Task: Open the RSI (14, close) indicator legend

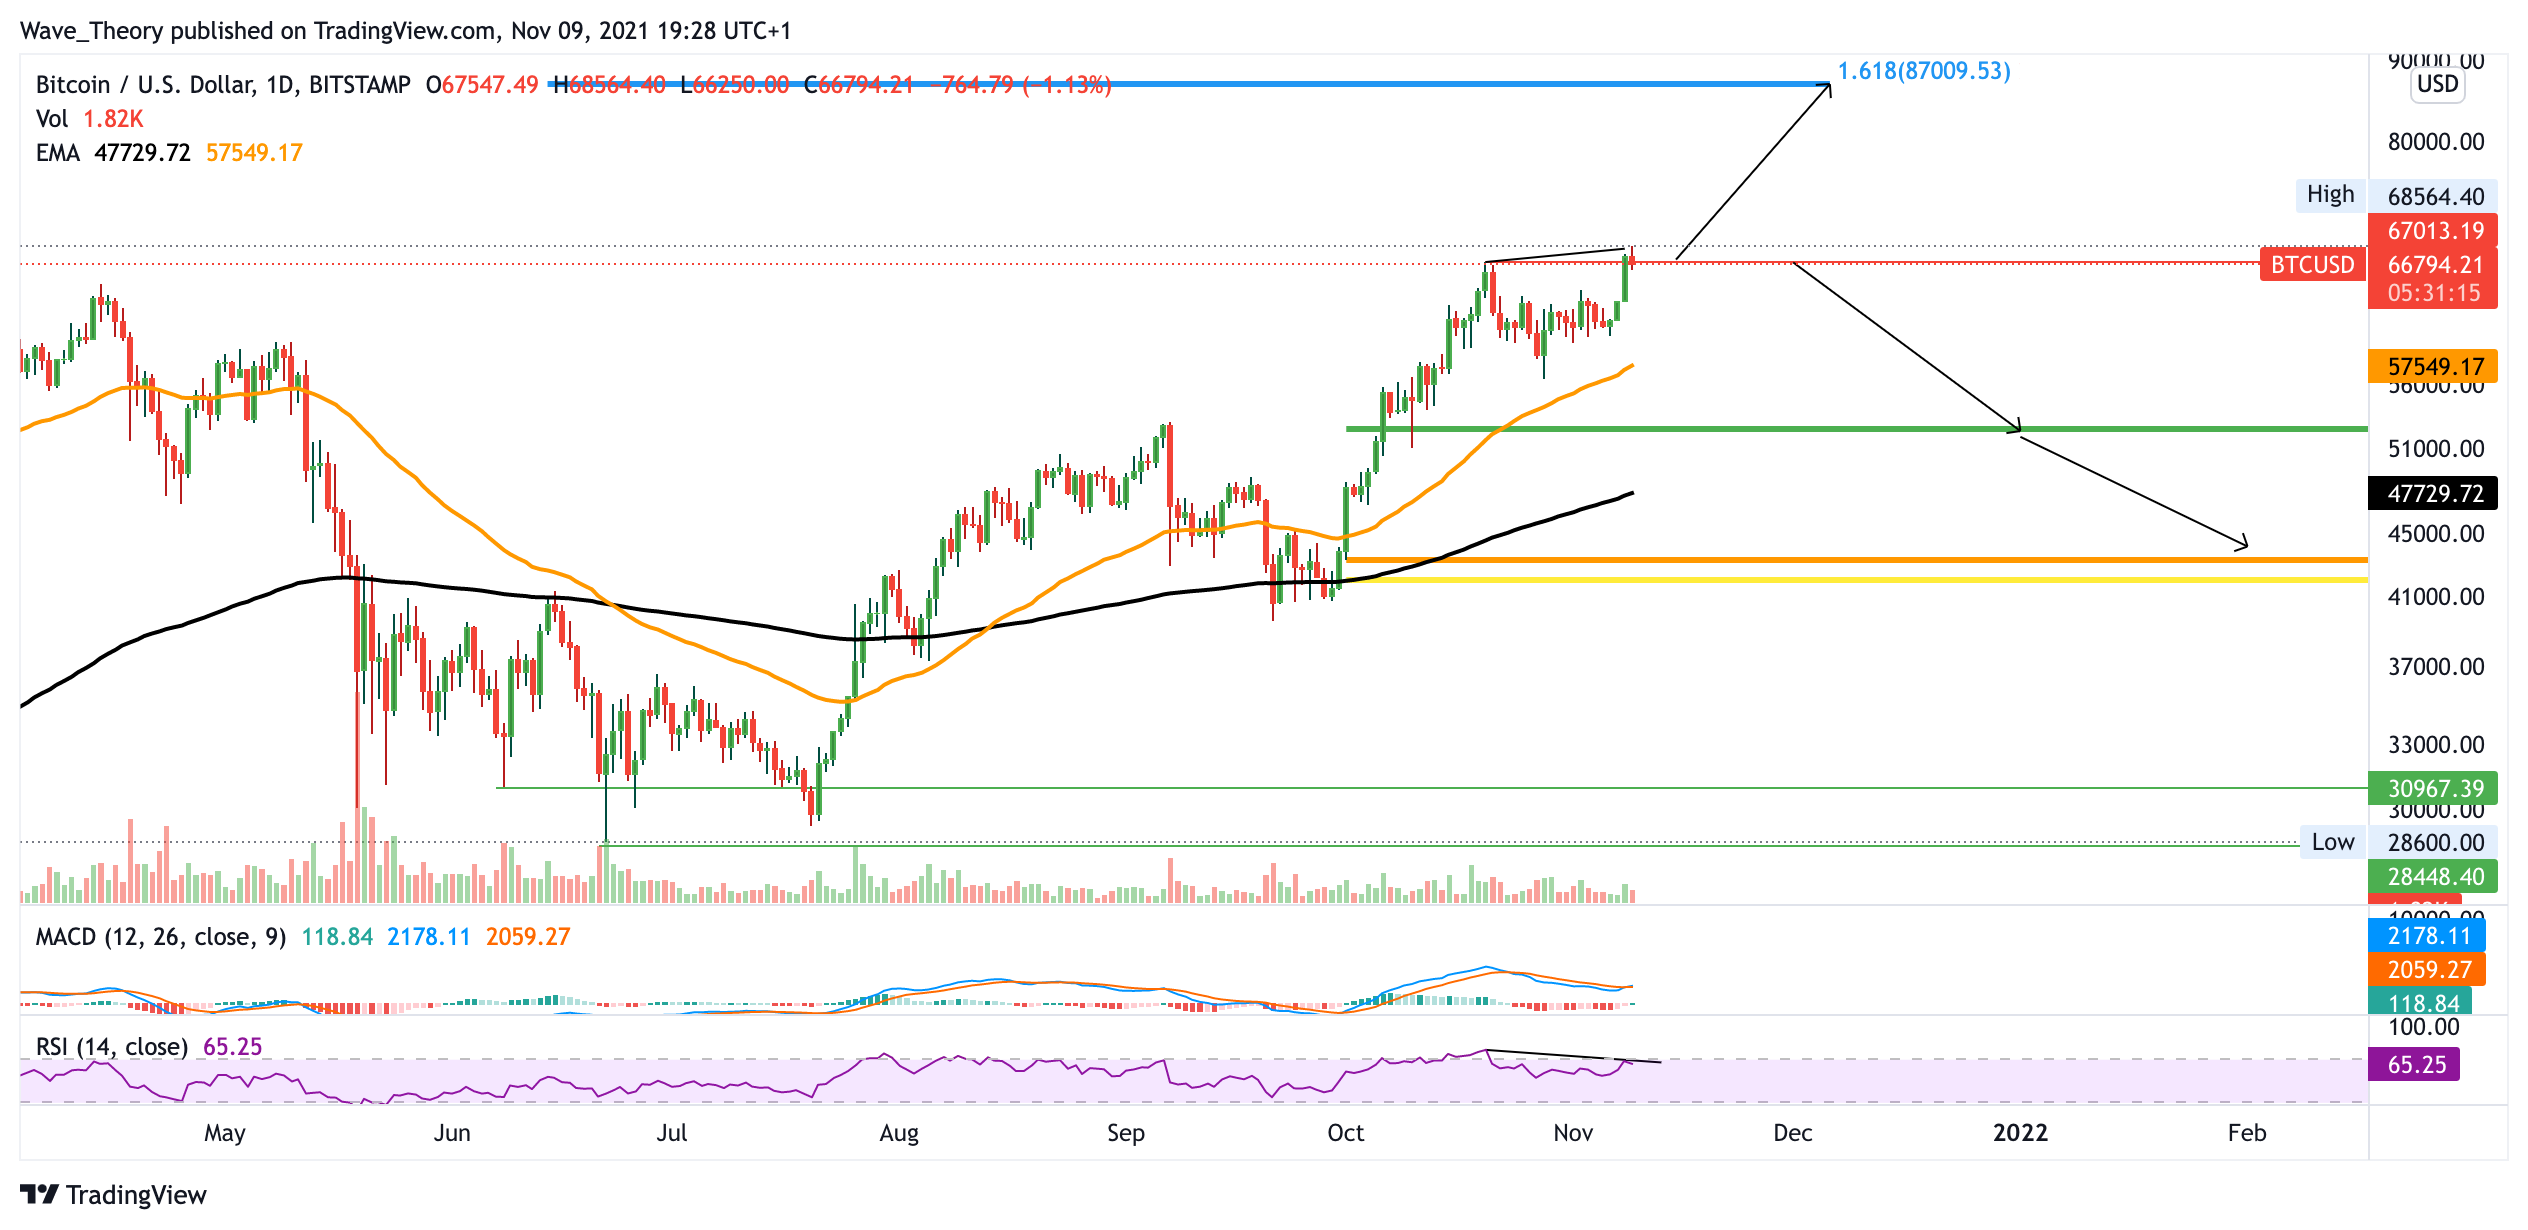Action: click(x=111, y=1047)
